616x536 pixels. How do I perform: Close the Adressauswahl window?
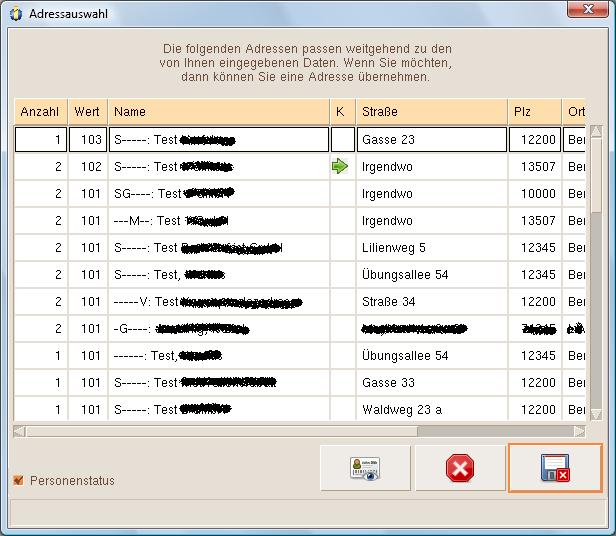[x=587, y=9]
